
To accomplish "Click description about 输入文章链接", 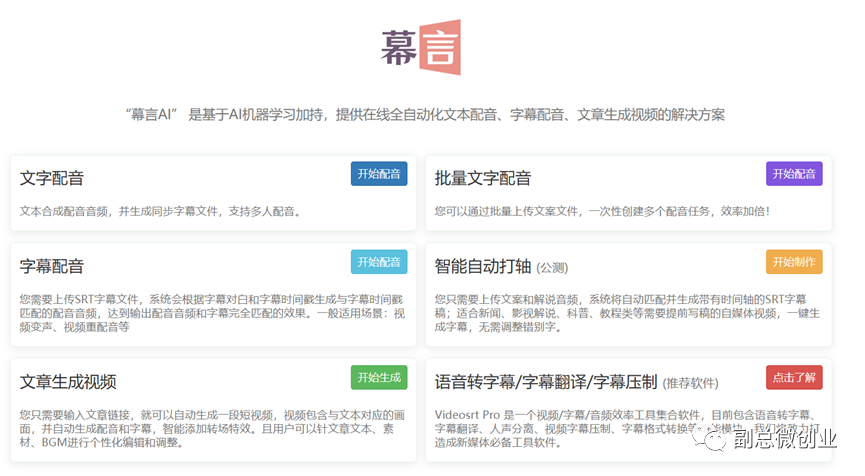I will tap(212, 429).
